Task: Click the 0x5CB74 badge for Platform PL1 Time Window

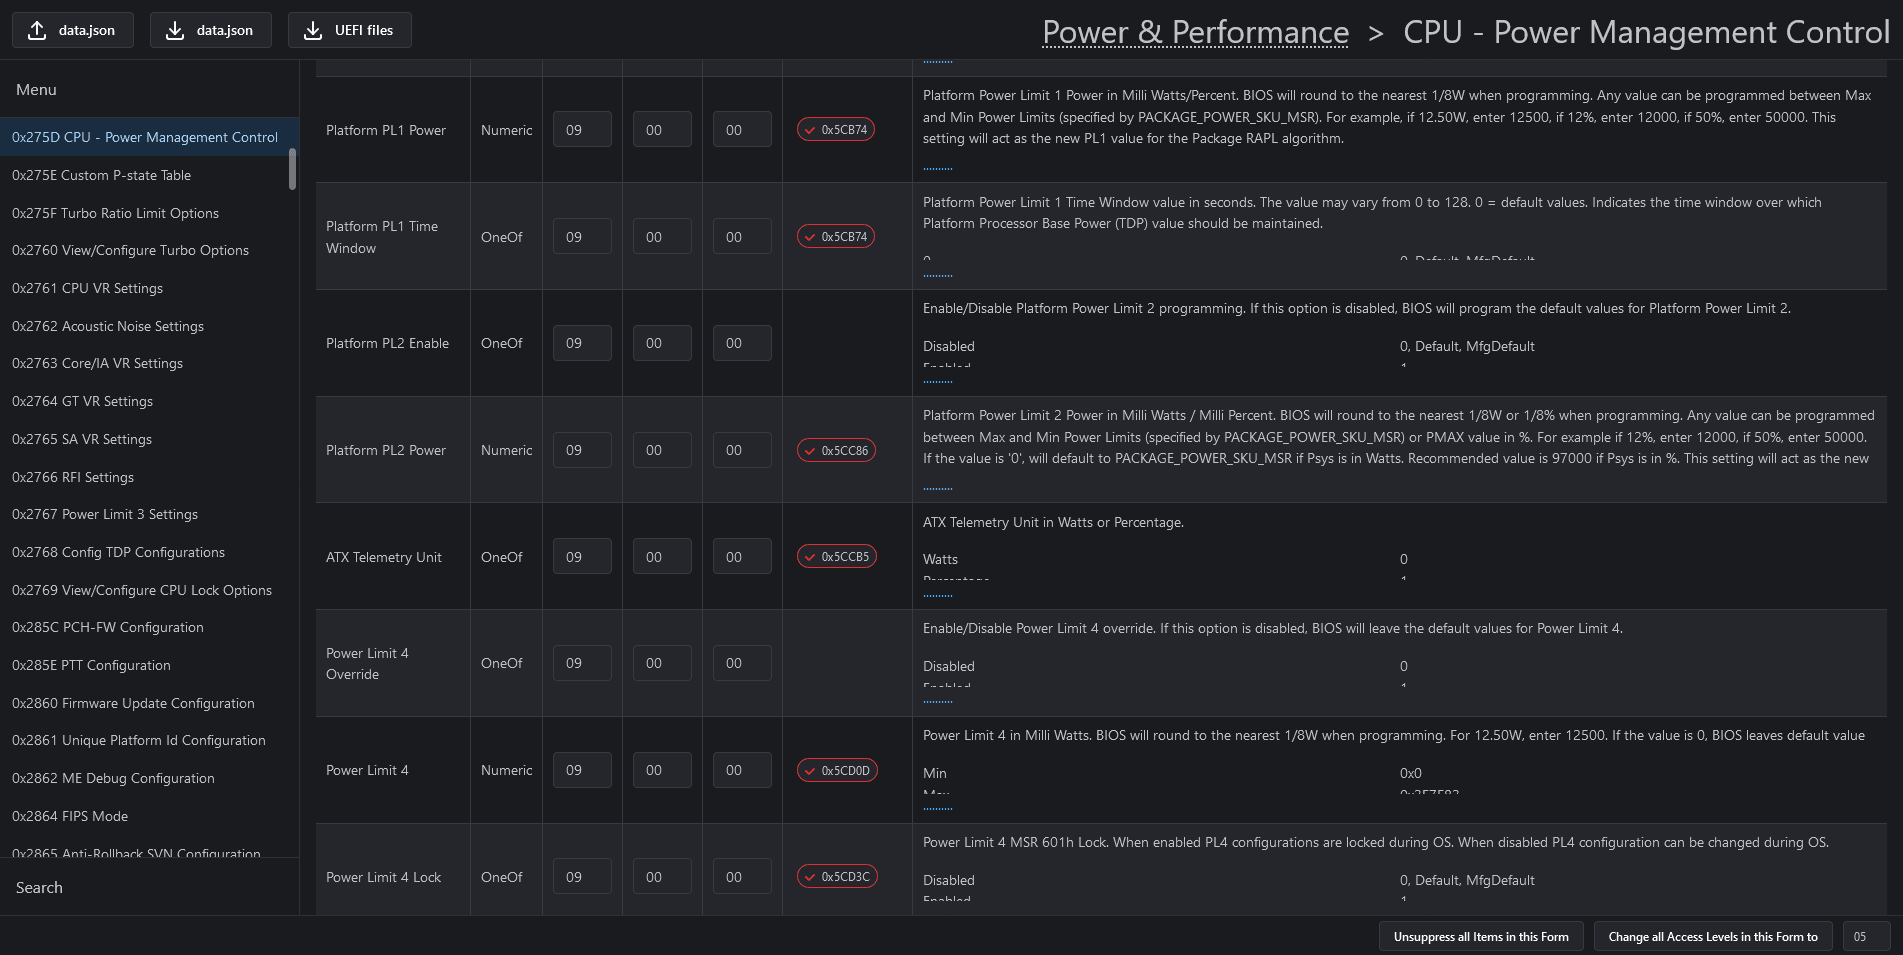Action: [x=836, y=237]
